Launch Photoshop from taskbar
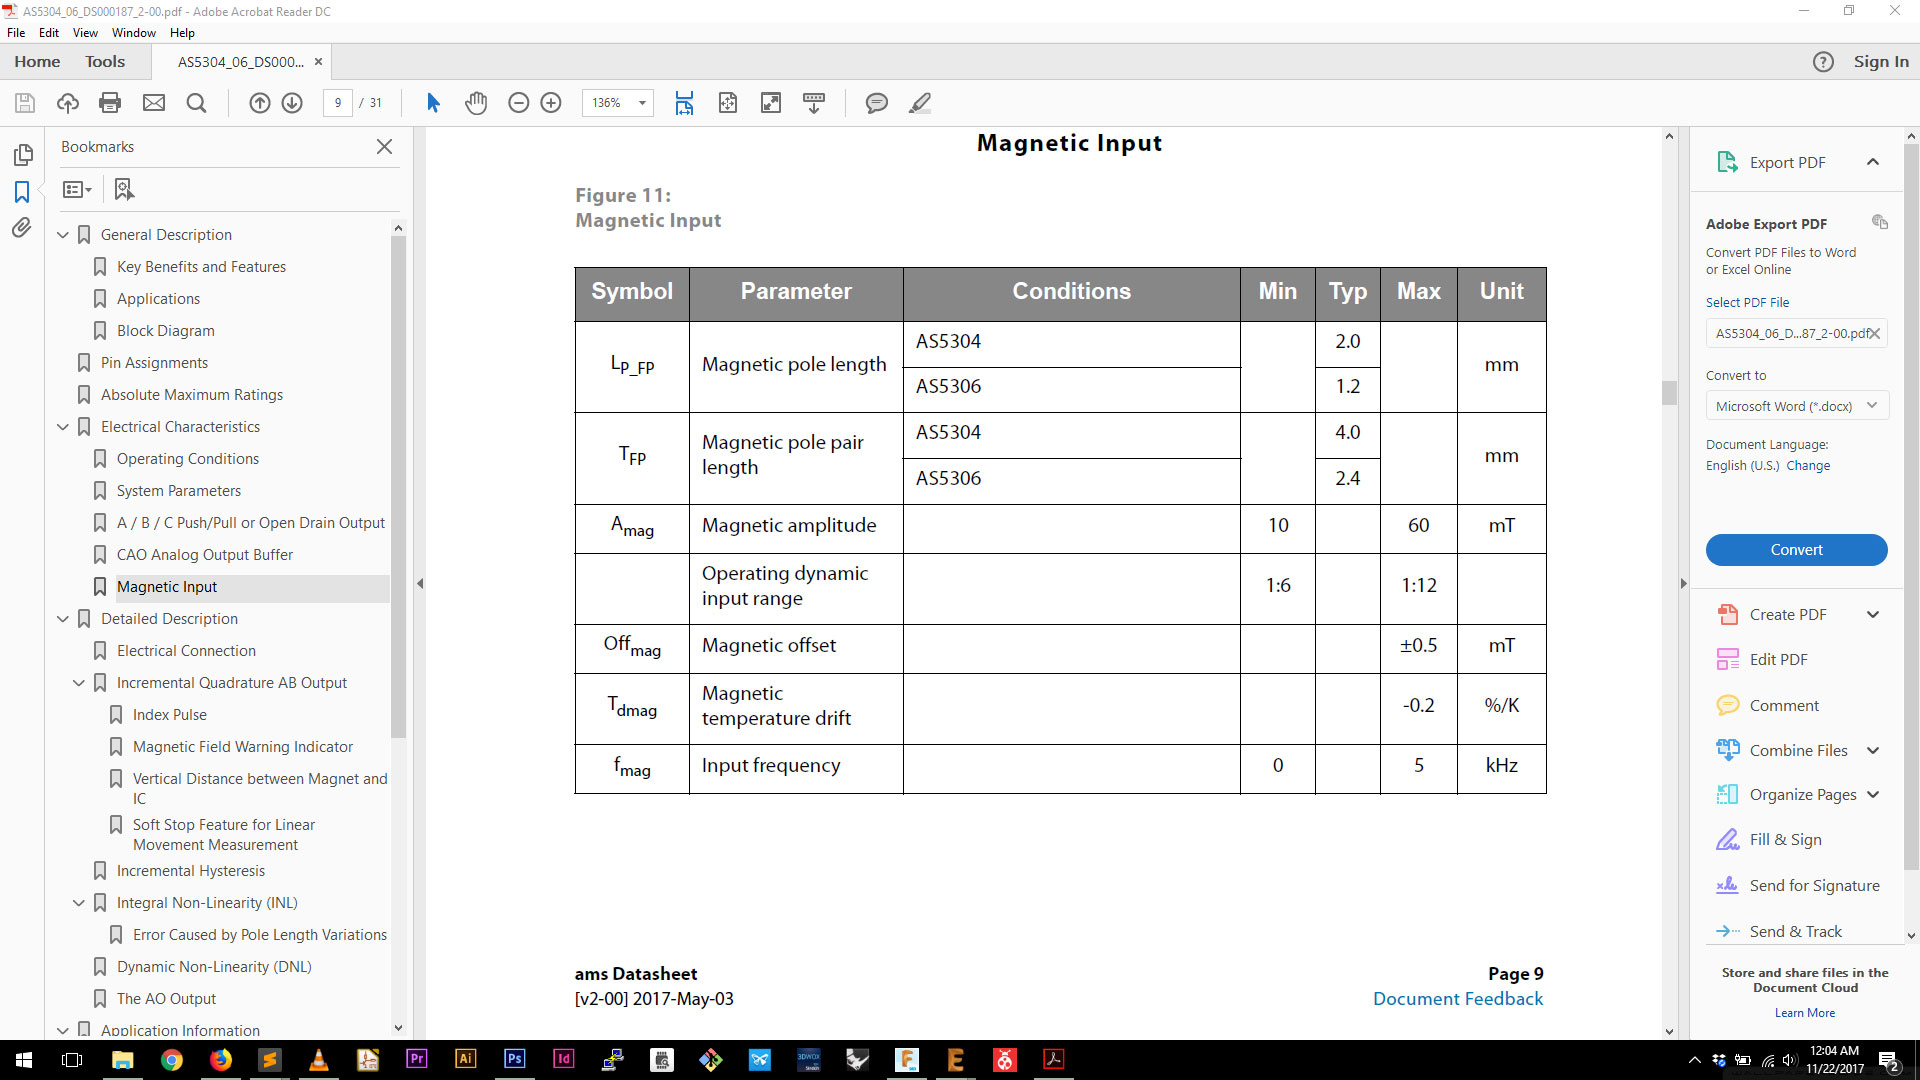 point(514,1060)
